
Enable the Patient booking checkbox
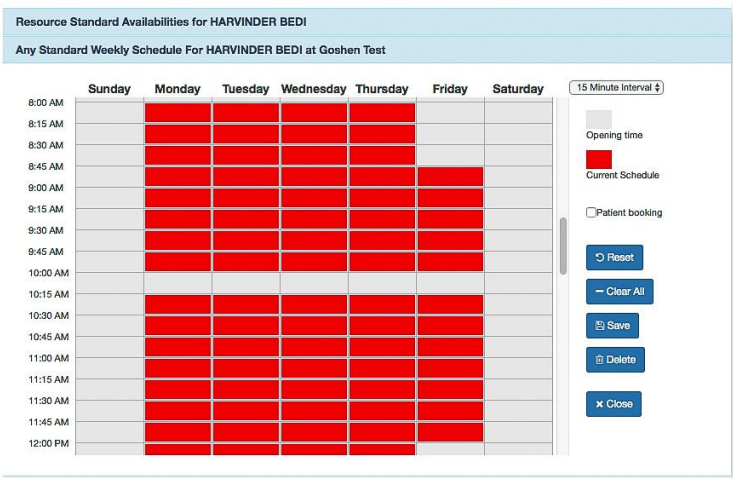click(591, 213)
